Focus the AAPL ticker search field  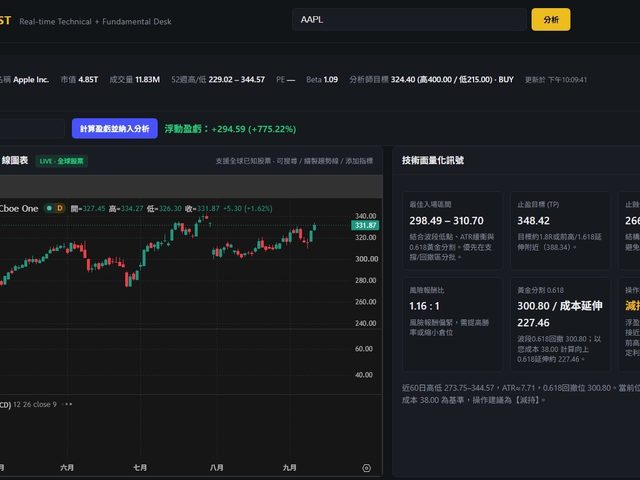[x=409, y=20]
